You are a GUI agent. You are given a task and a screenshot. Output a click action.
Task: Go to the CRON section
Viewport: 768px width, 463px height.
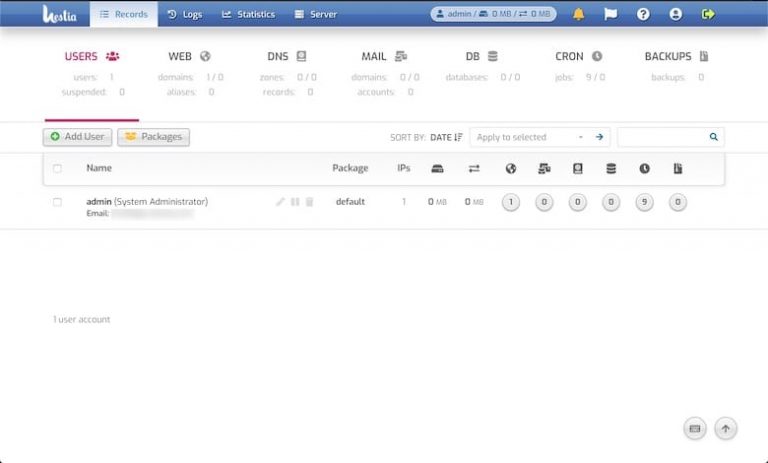pos(578,56)
